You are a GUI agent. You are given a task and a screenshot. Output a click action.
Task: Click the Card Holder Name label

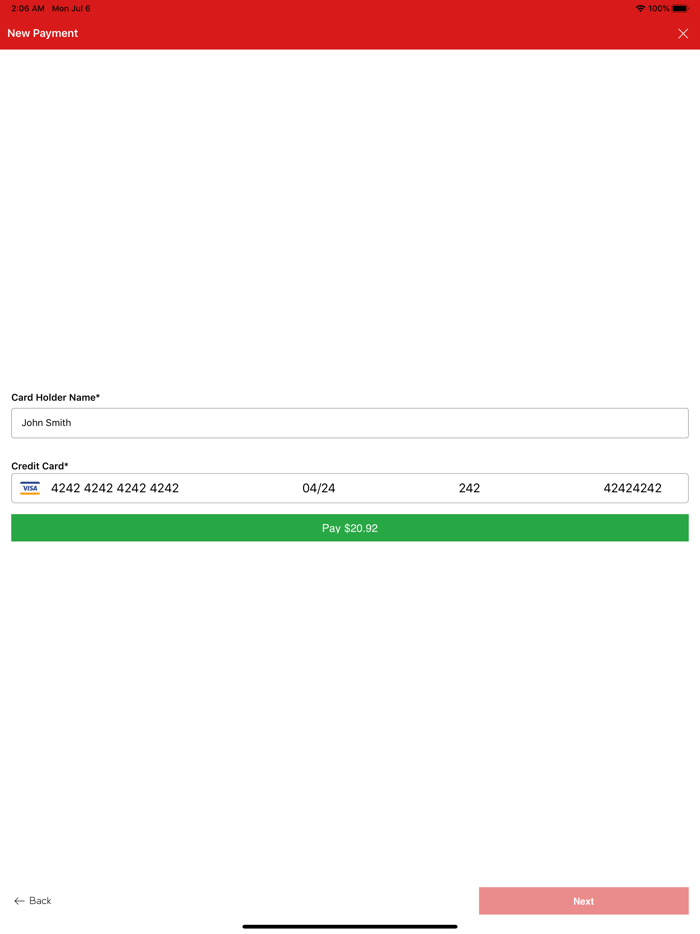(x=56, y=398)
